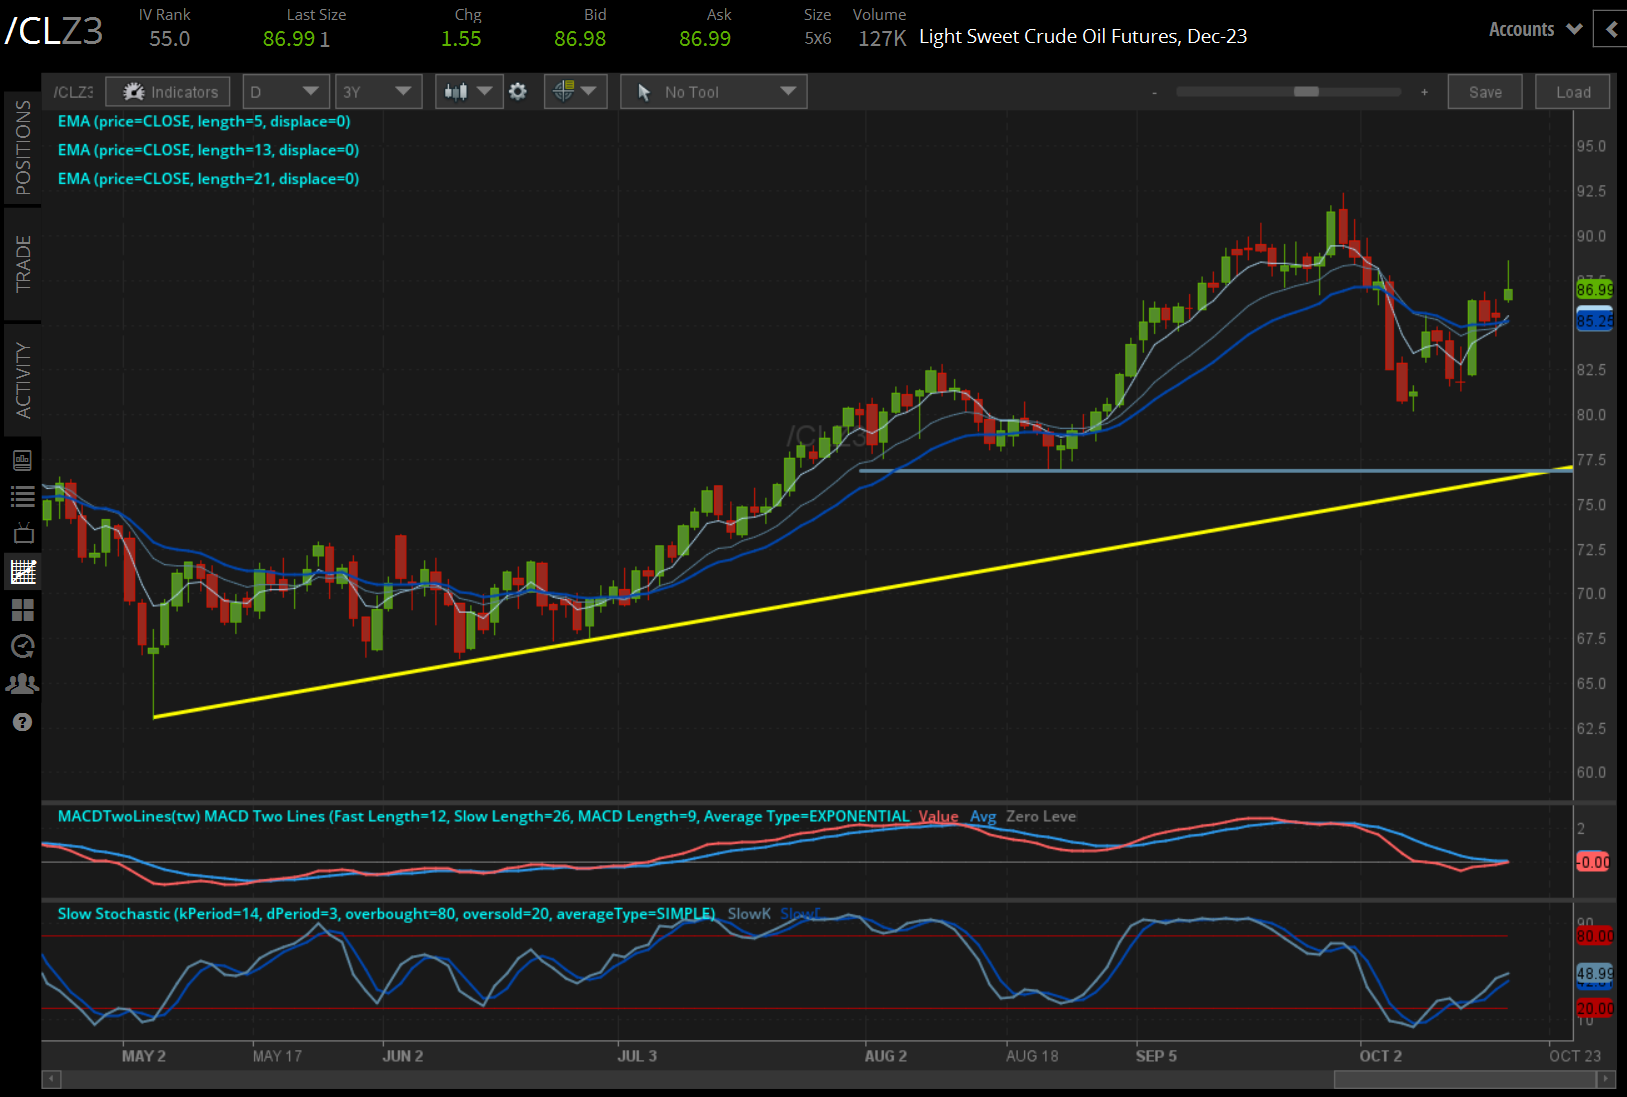Open the No Tool drawing dropdown
This screenshot has width=1627, height=1097.
point(713,92)
